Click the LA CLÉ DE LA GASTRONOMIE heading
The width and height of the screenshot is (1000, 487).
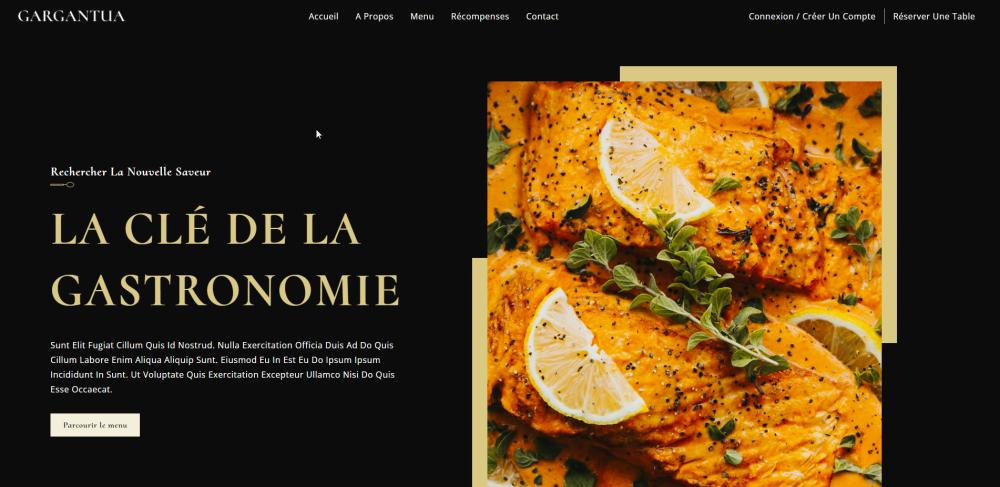(x=225, y=259)
